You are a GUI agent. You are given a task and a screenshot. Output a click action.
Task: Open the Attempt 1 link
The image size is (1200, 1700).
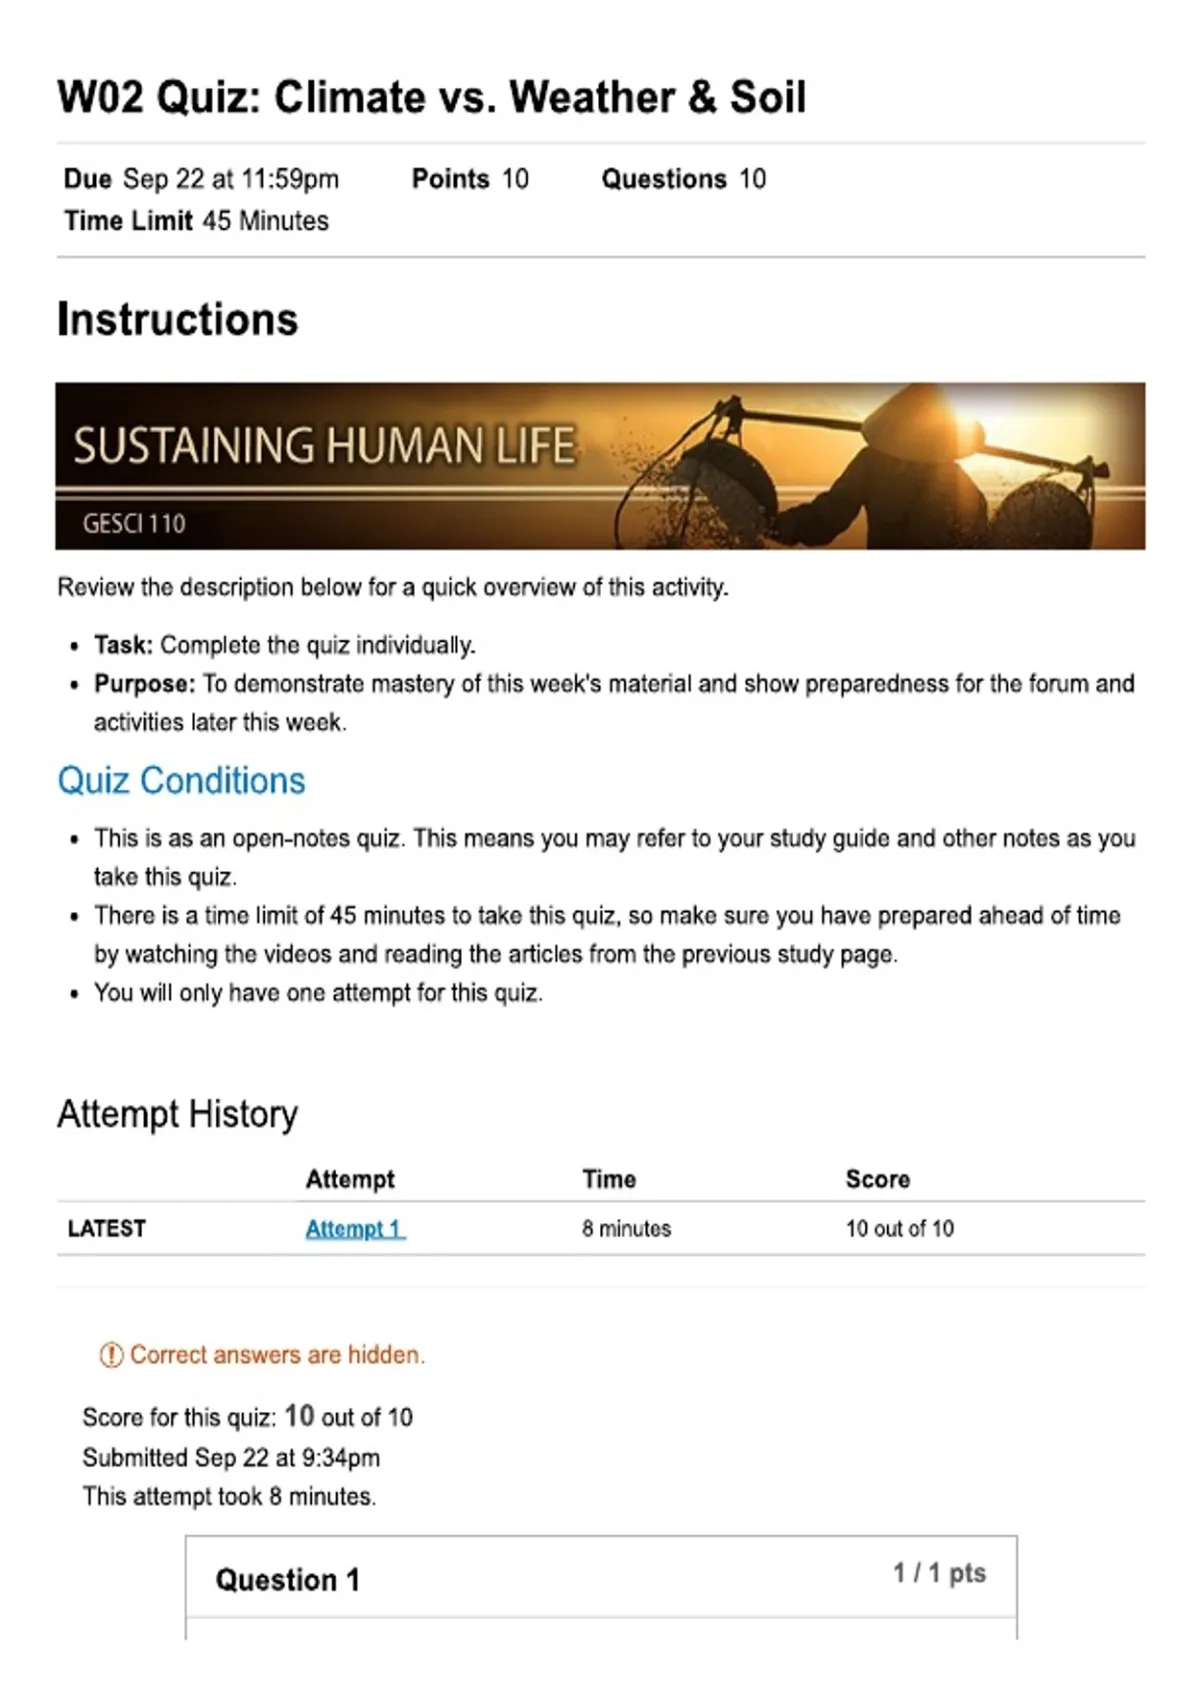(x=355, y=1229)
